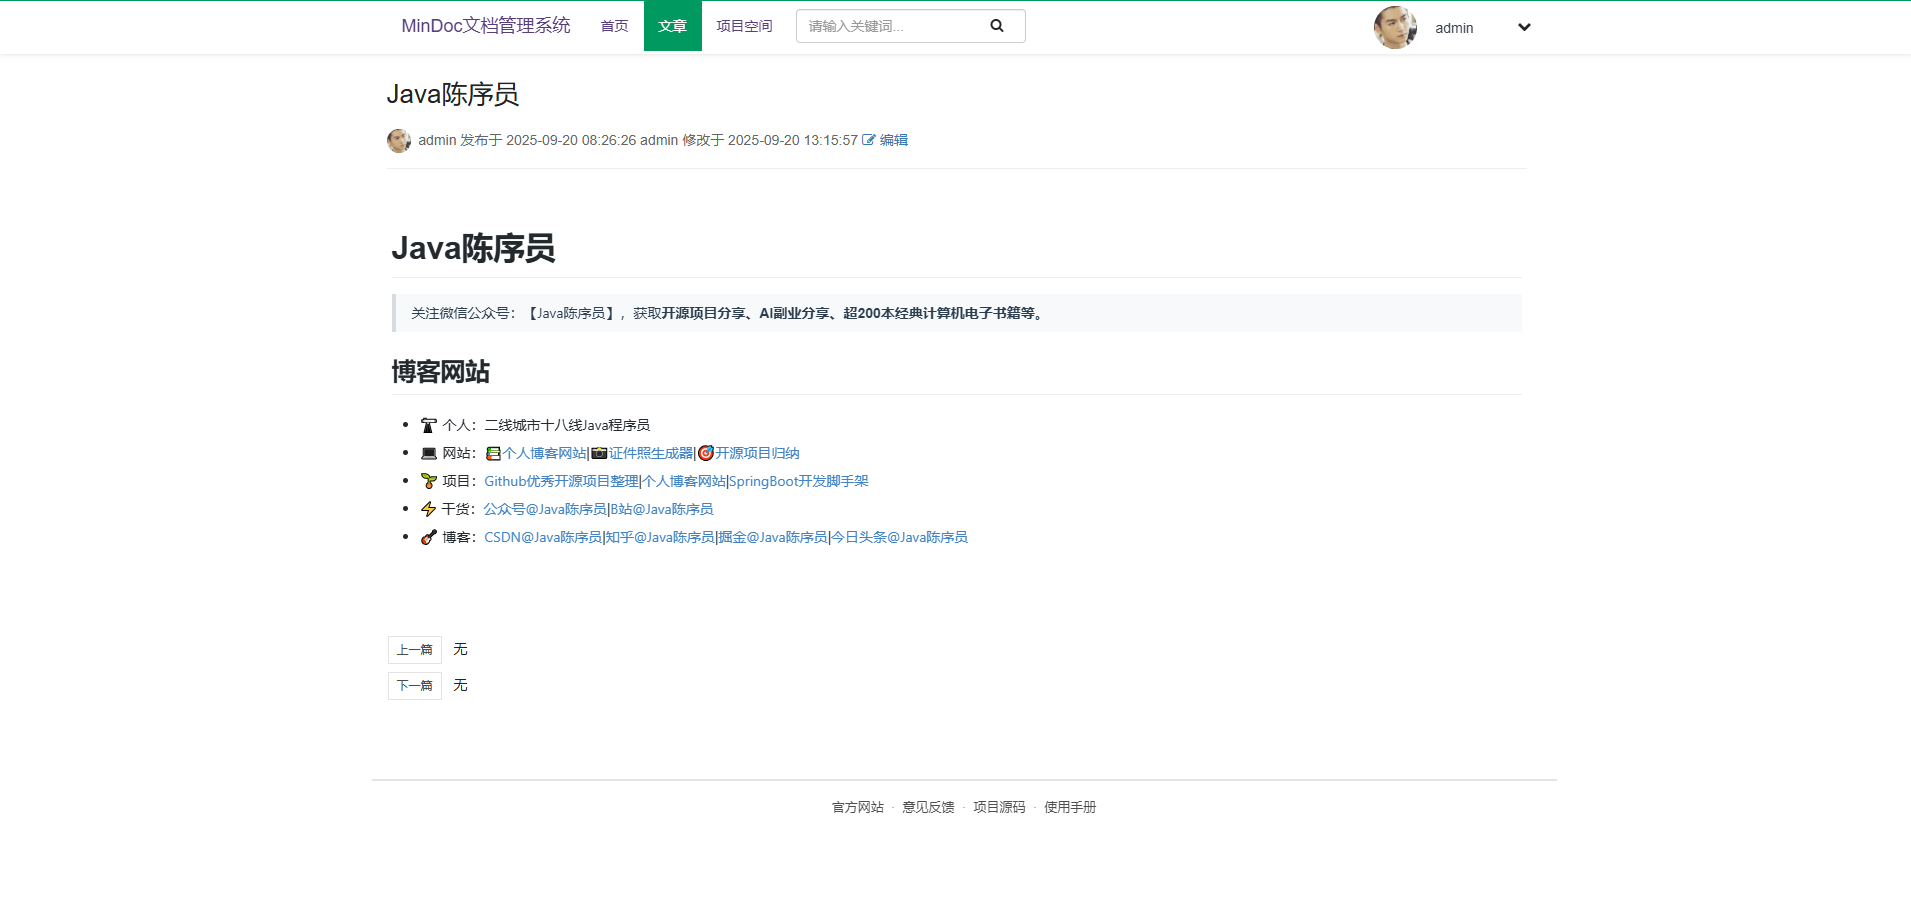Open SpringBoot开发脚手架 link
This screenshot has width=1911, height=917.
tap(799, 481)
